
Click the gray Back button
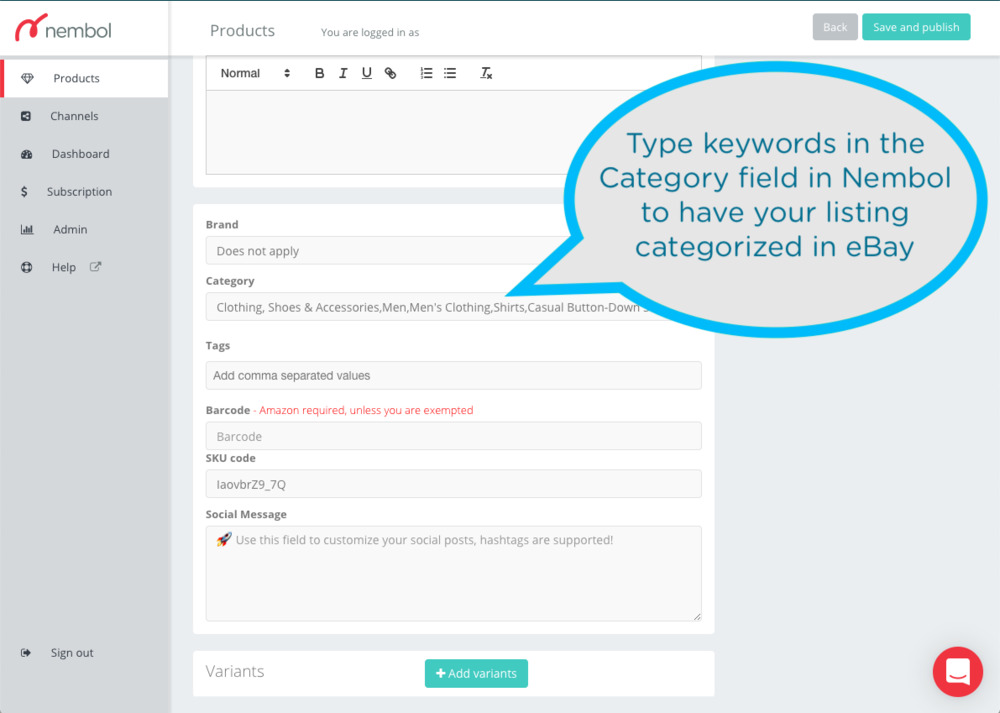(835, 27)
